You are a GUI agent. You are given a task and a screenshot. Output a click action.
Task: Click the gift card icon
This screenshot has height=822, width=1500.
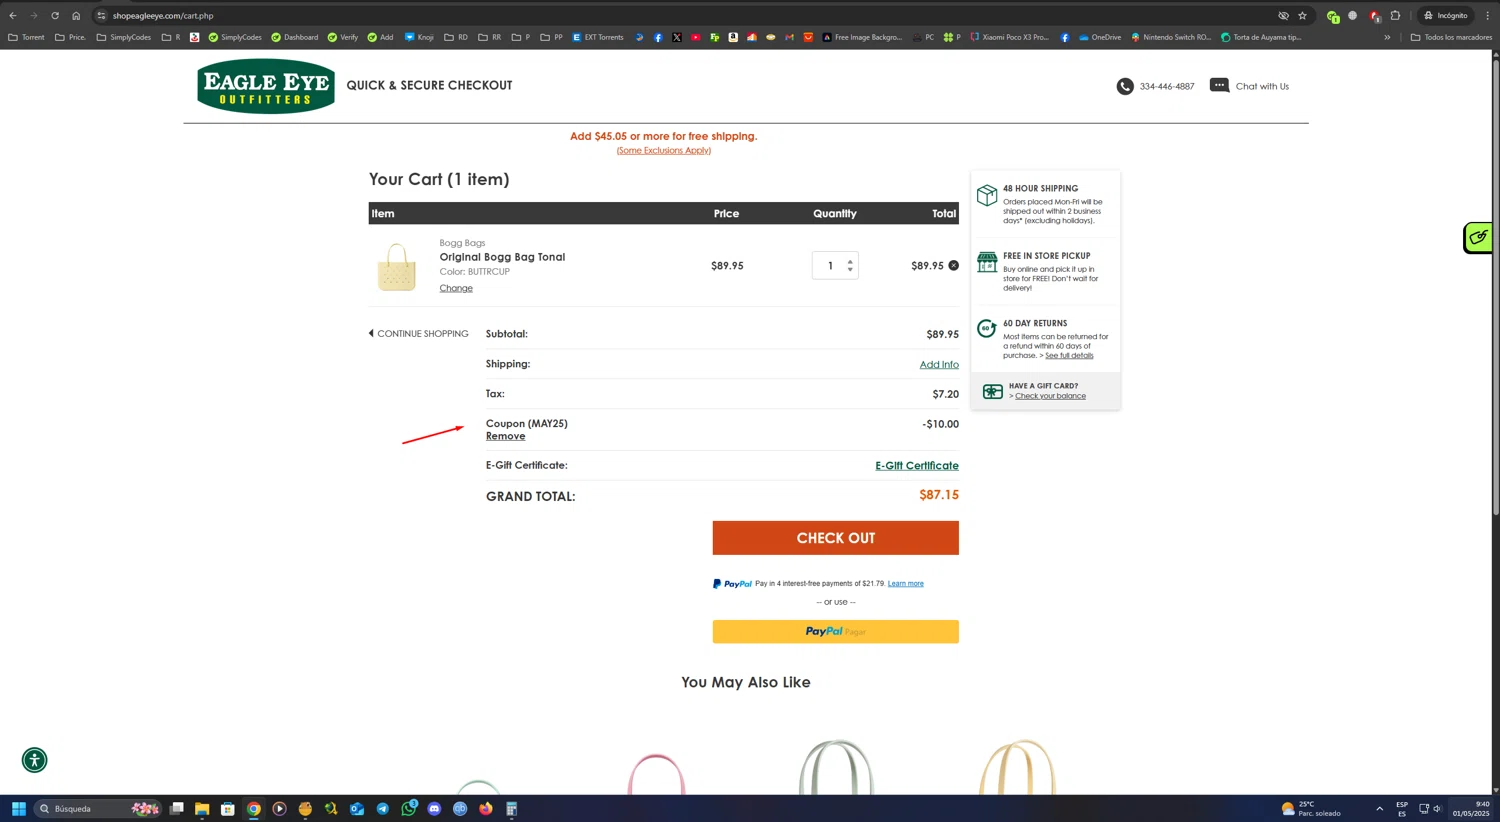click(992, 391)
